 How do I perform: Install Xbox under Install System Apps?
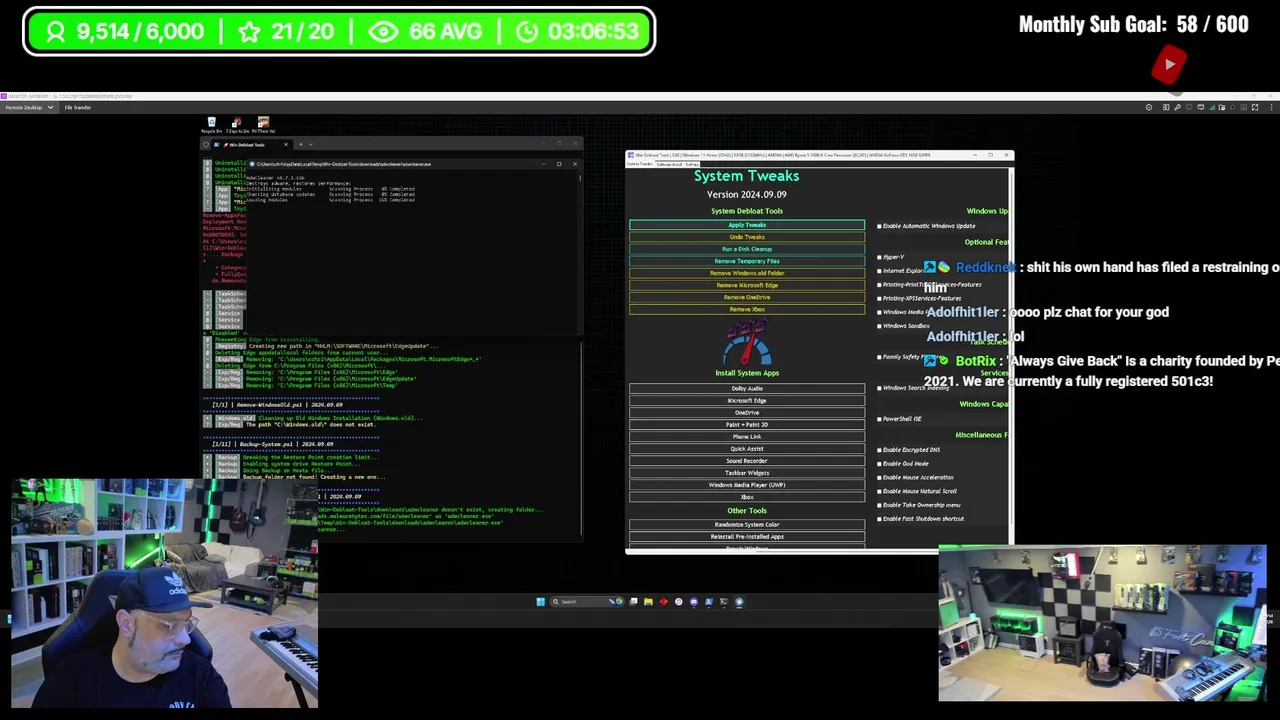747,496
